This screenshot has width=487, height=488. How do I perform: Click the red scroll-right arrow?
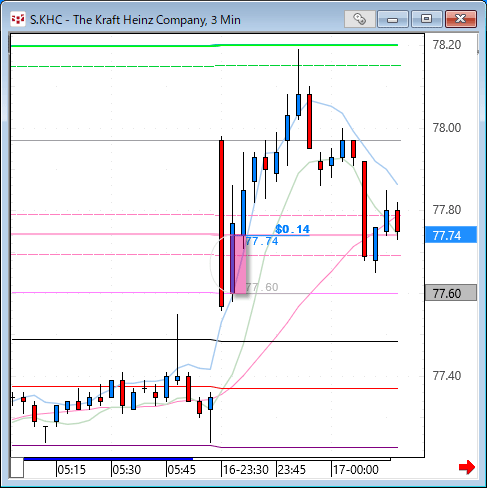click(467, 467)
